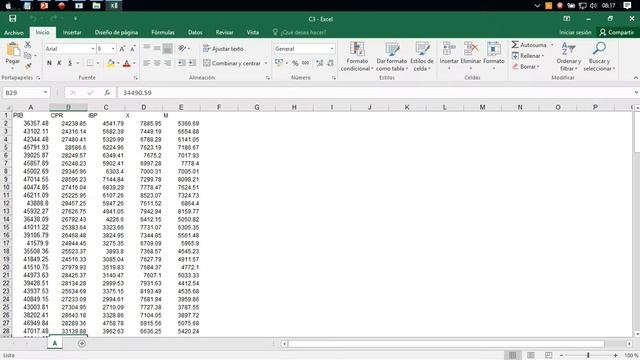The height and width of the screenshot is (360, 640).
Task: Open the font size dropdown
Action: (x=113, y=49)
